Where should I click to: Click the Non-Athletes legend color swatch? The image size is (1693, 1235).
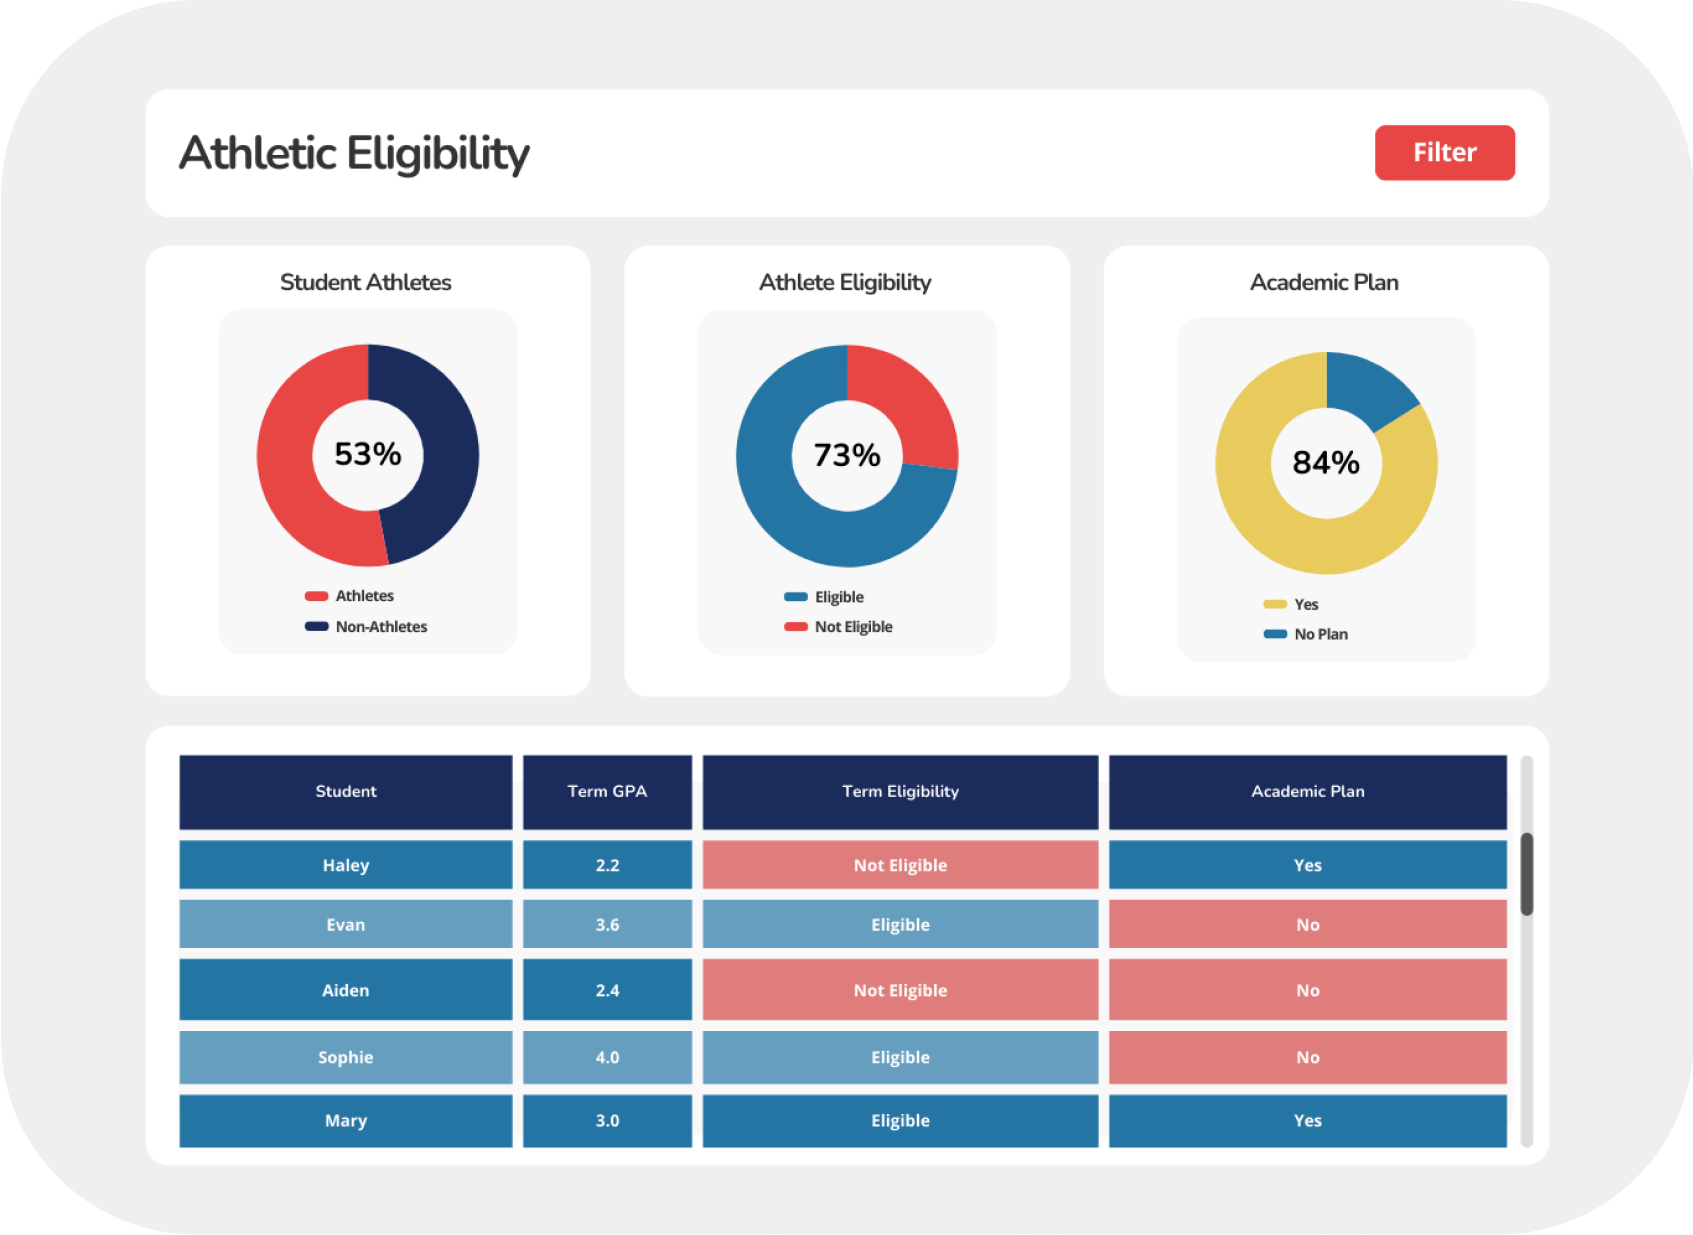point(316,627)
